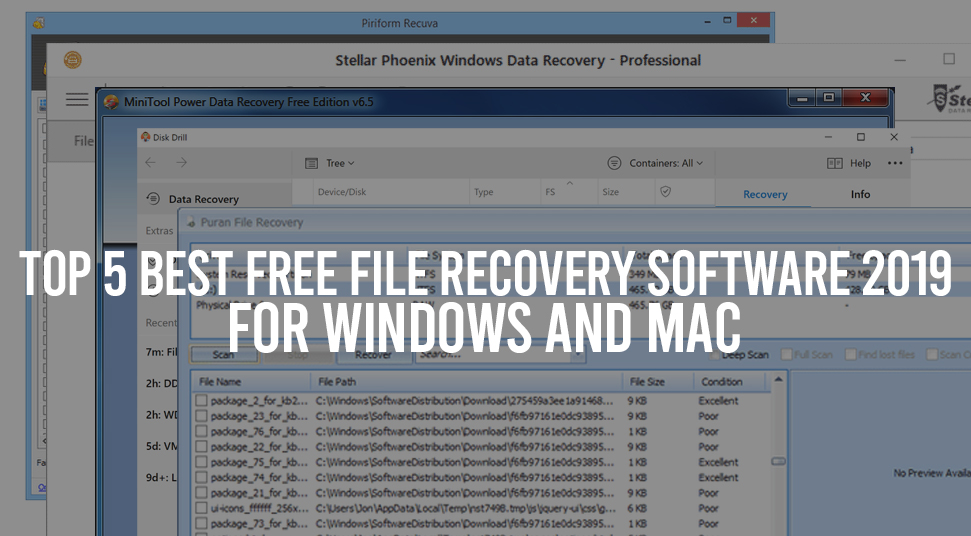The height and width of the screenshot is (536, 971).
Task: Click the 275459a3ee1a91468 download path
Action: pyautogui.click(x=464, y=400)
